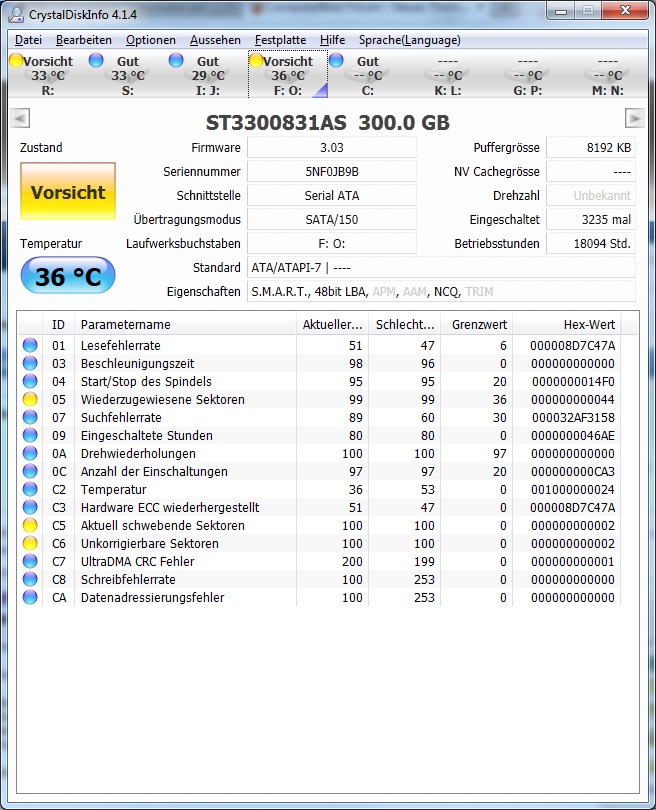The width and height of the screenshot is (656, 810).
Task: Click the status icon in Temperatur row
Action: click(30, 489)
